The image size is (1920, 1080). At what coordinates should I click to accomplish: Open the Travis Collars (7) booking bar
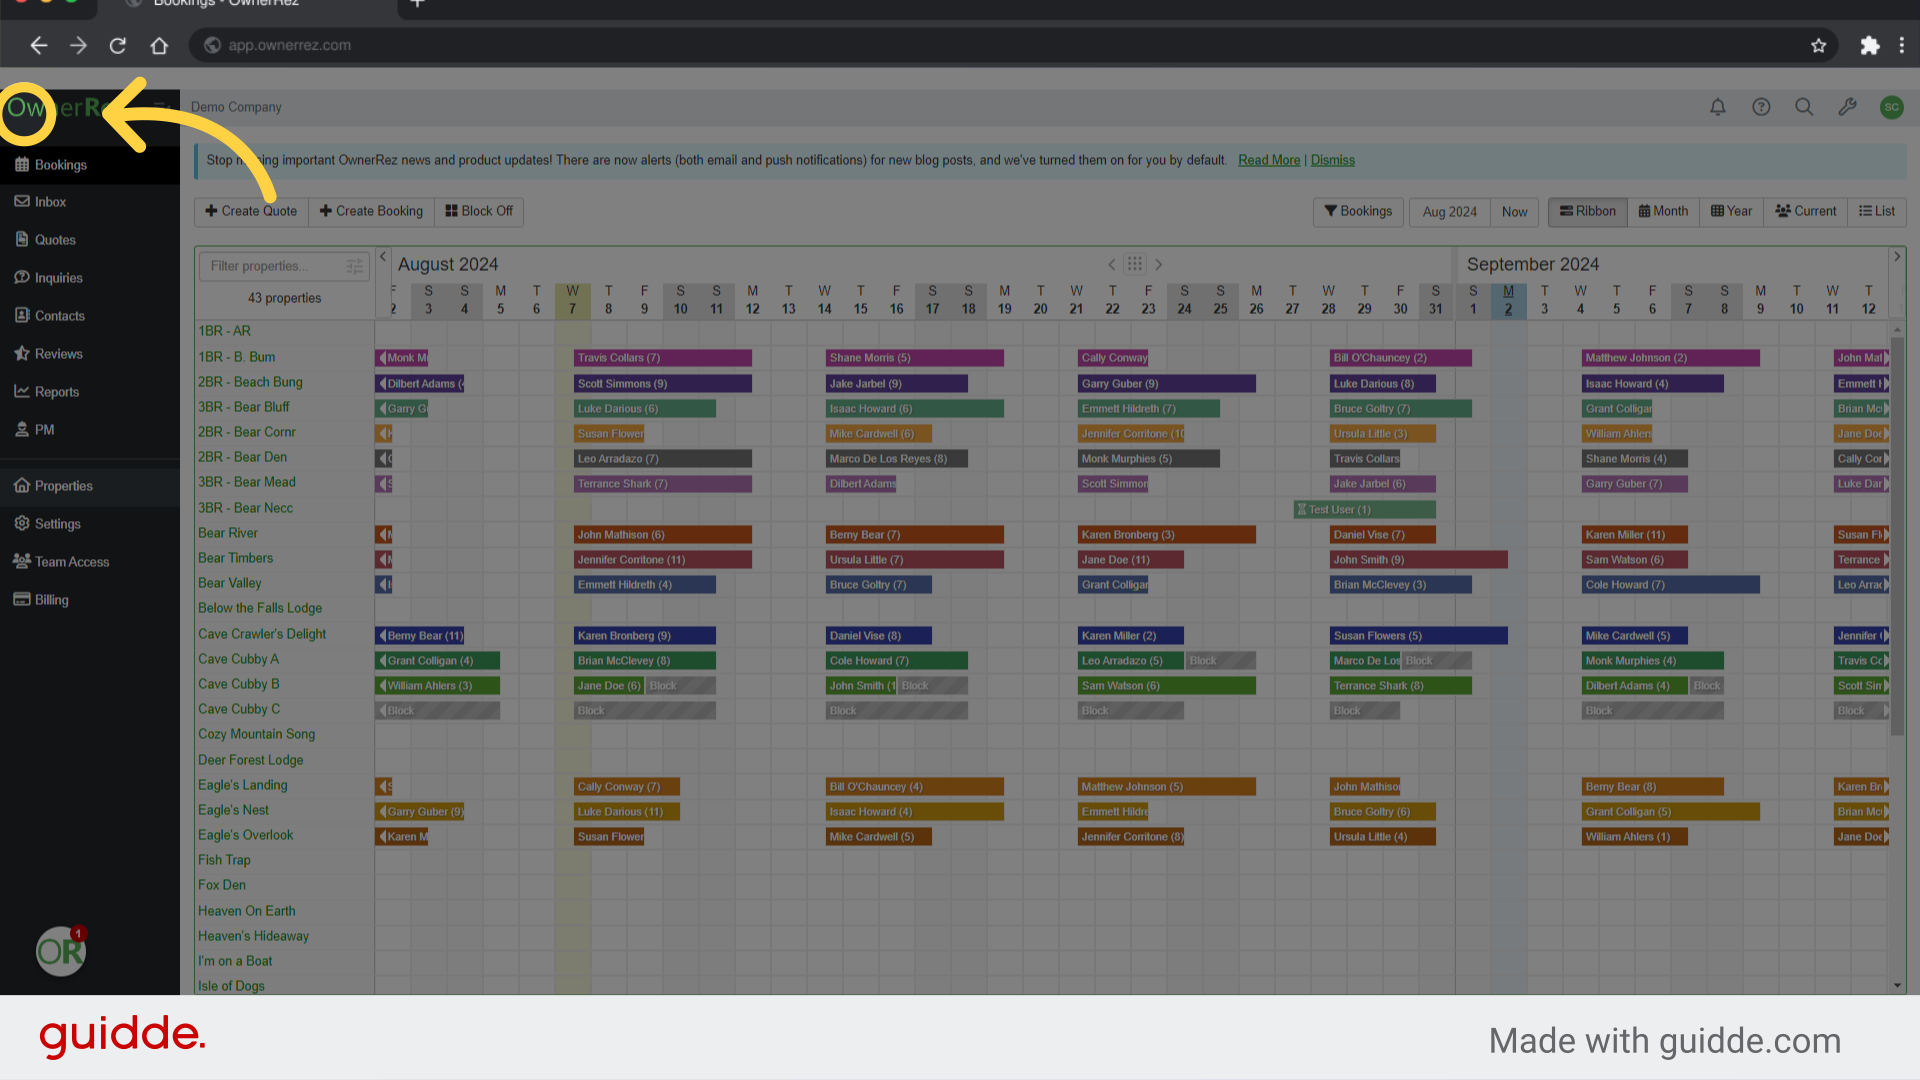point(662,358)
